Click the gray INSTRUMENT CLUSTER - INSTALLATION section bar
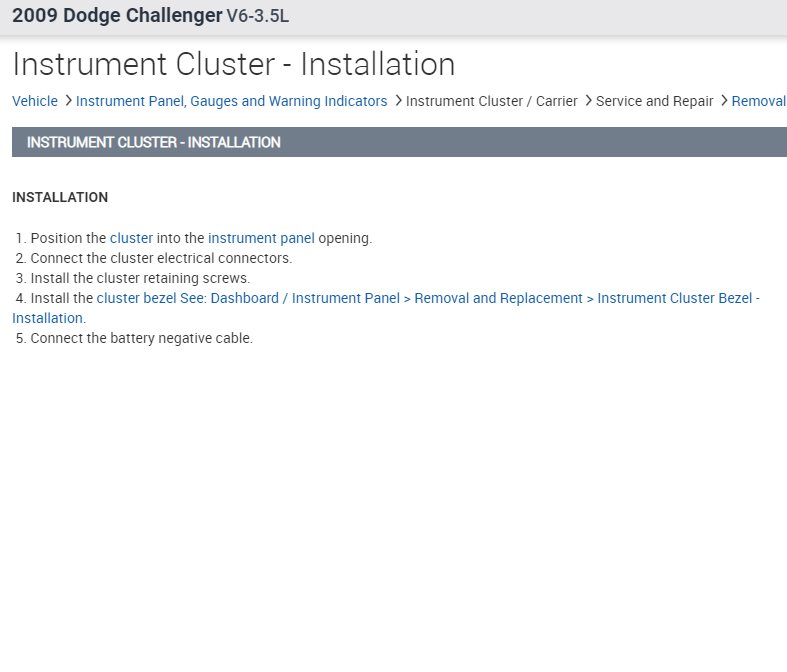 click(x=399, y=142)
